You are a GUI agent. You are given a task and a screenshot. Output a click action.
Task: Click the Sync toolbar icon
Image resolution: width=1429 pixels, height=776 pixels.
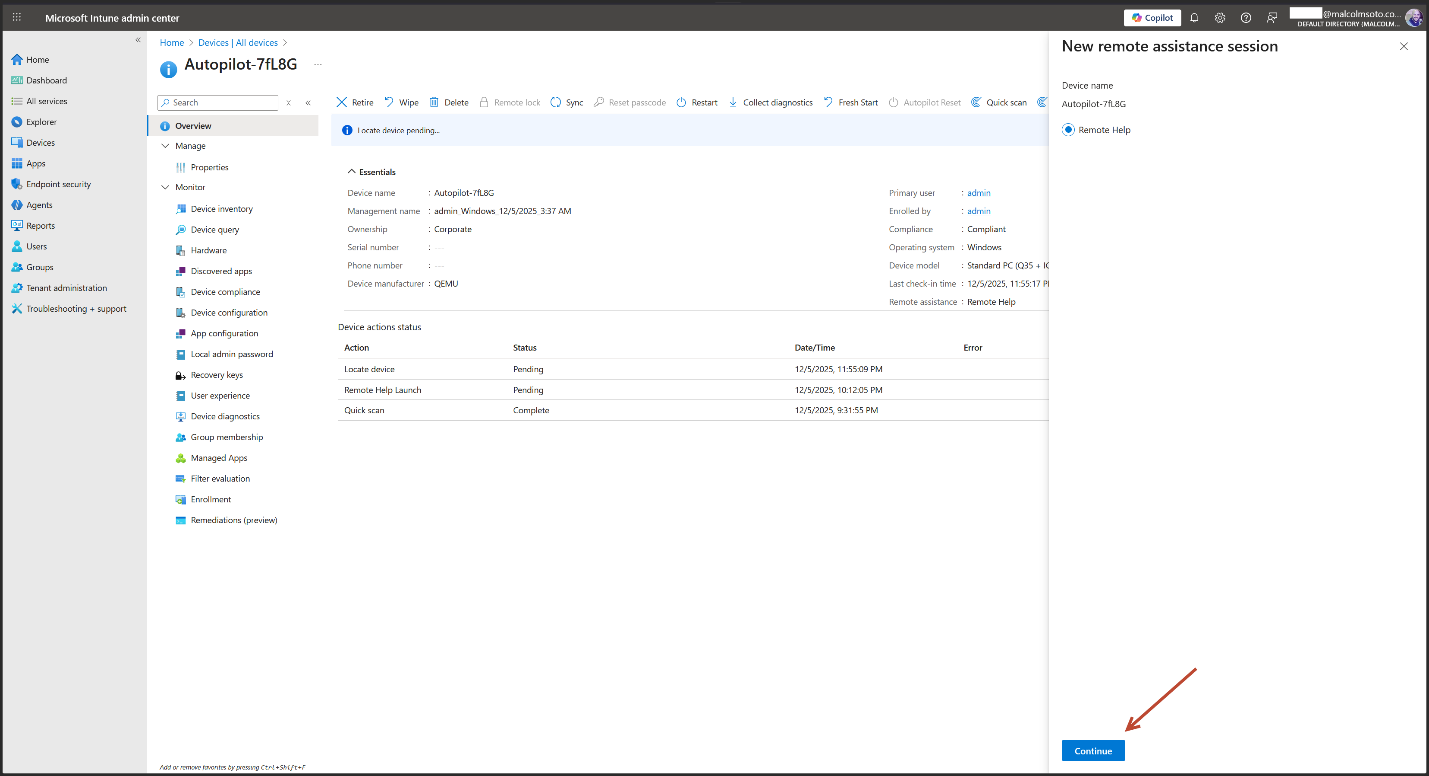click(556, 102)
